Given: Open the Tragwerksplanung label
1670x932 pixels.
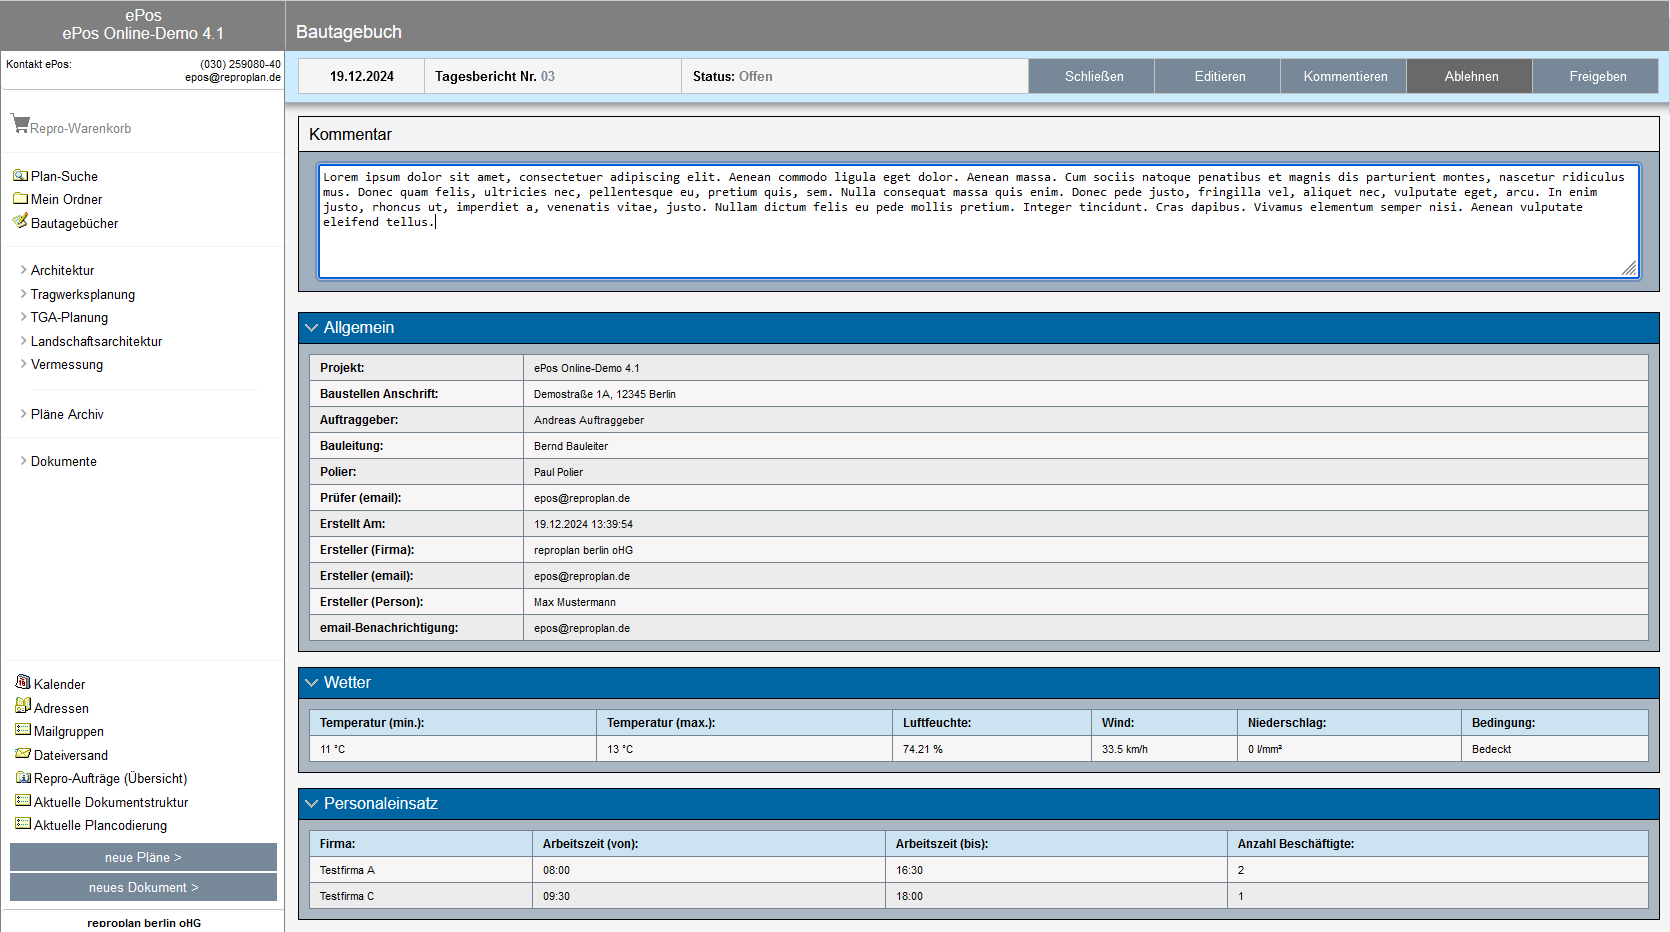Looking at the screenshot, I should pyautogui.click(x=83, y=294).
